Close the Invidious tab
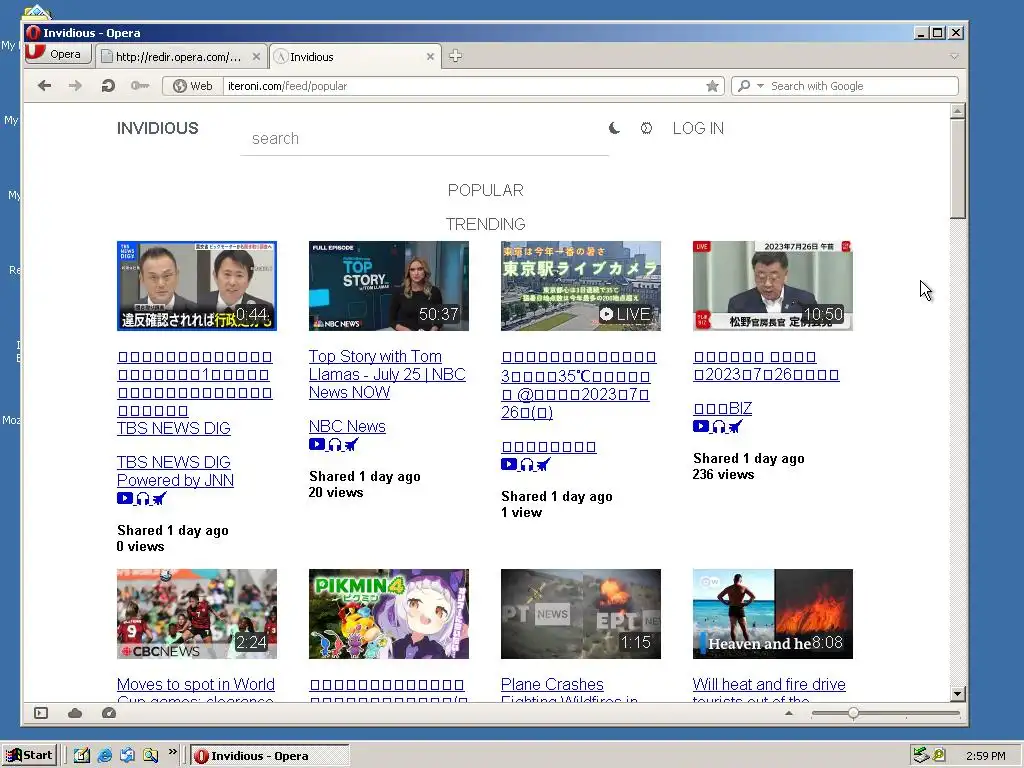 click(x=430, y=57)
